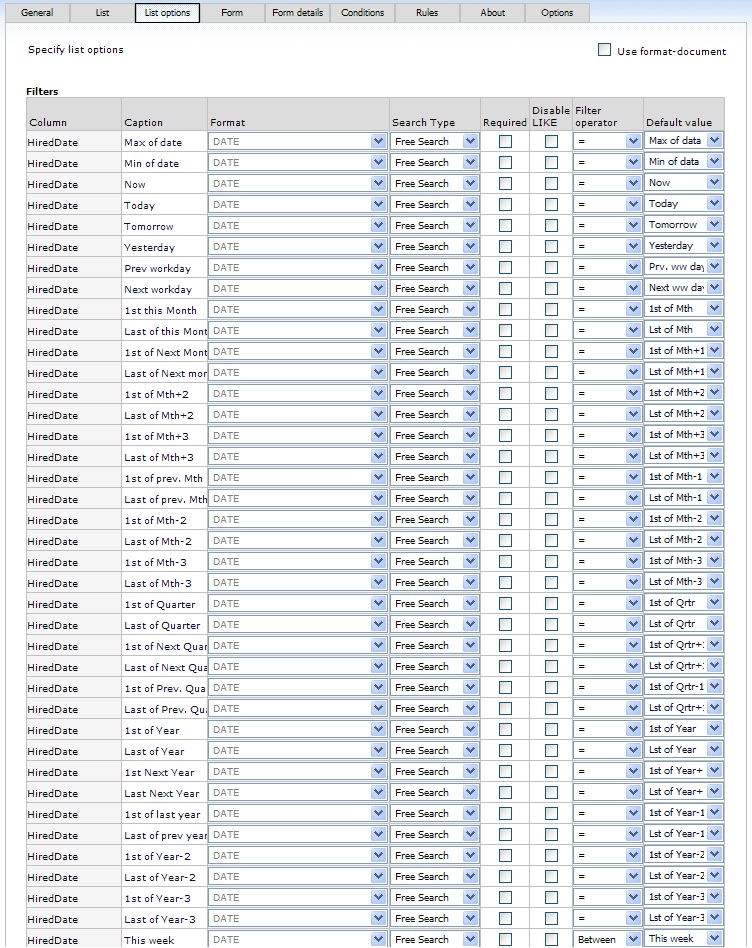Image resolution: width=752 pixels, height=948 pixels.
Task: Switch to the General tab
Action: [37, 13]
